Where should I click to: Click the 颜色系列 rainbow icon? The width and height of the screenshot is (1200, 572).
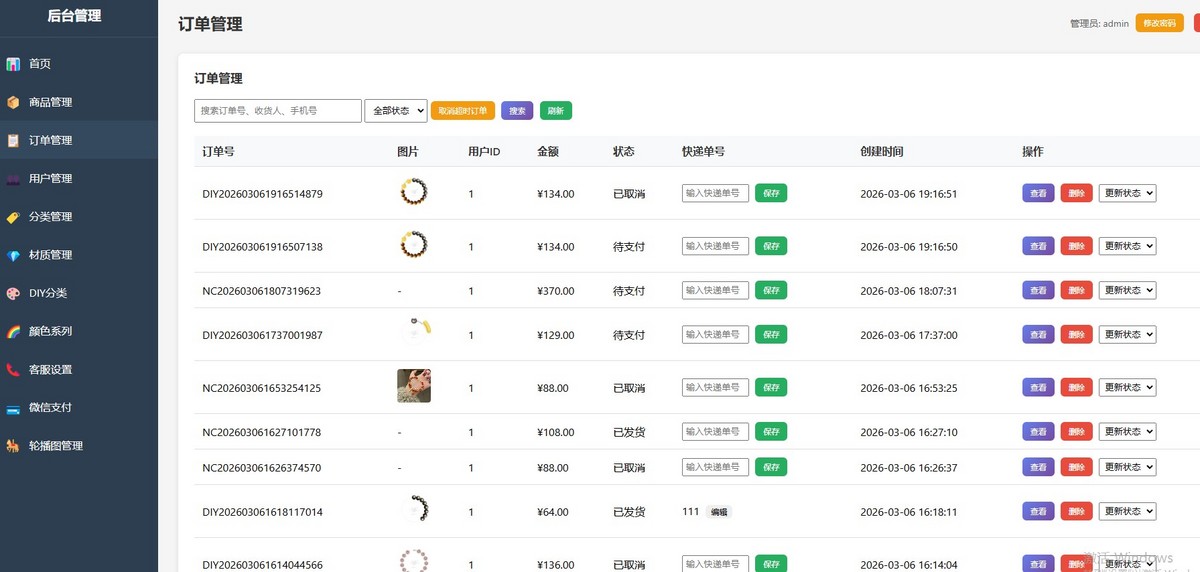tap(13, 331)
